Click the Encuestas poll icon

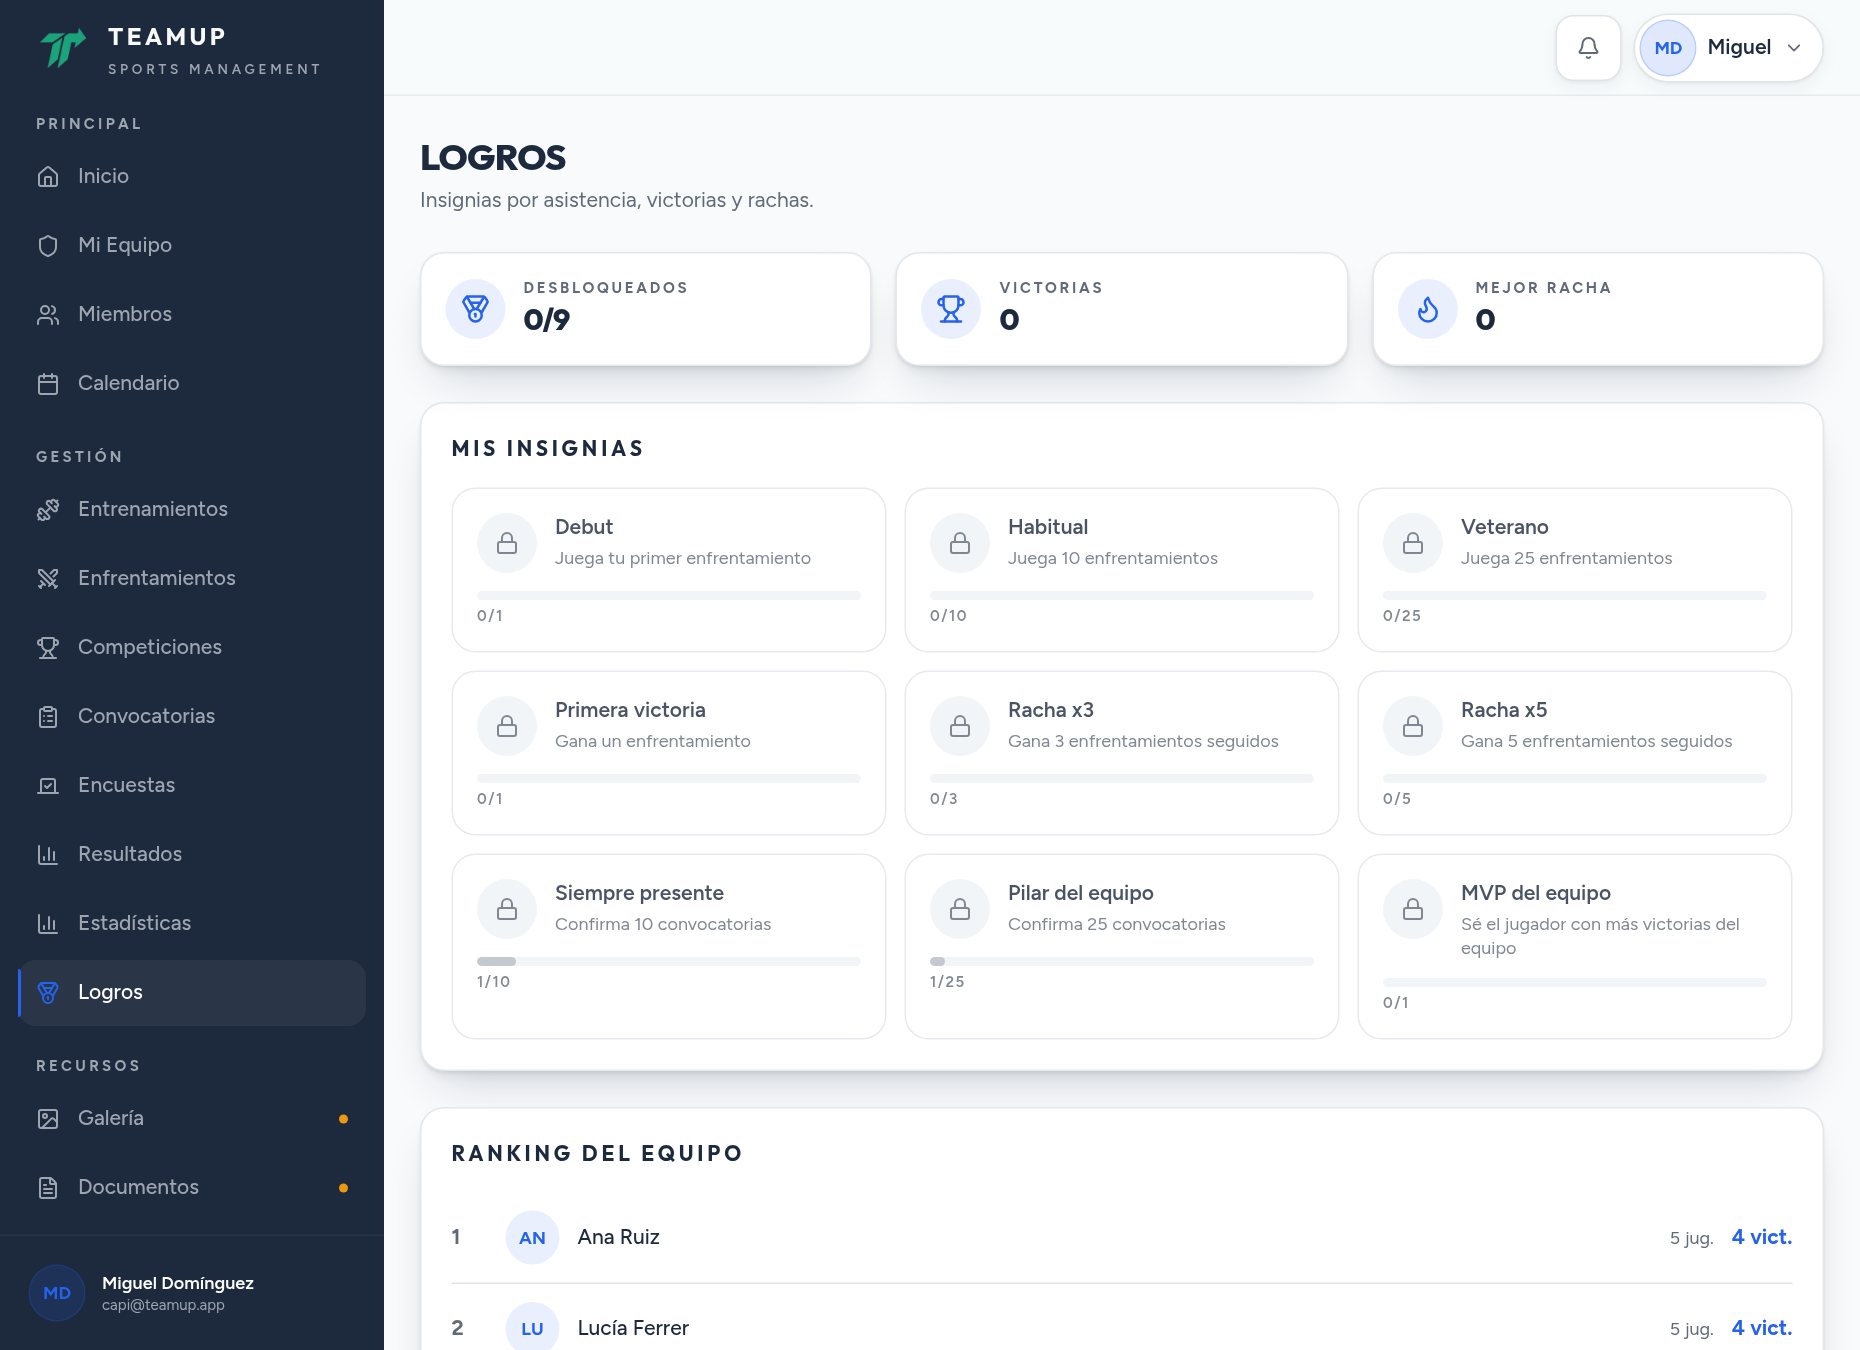[48, 786]
